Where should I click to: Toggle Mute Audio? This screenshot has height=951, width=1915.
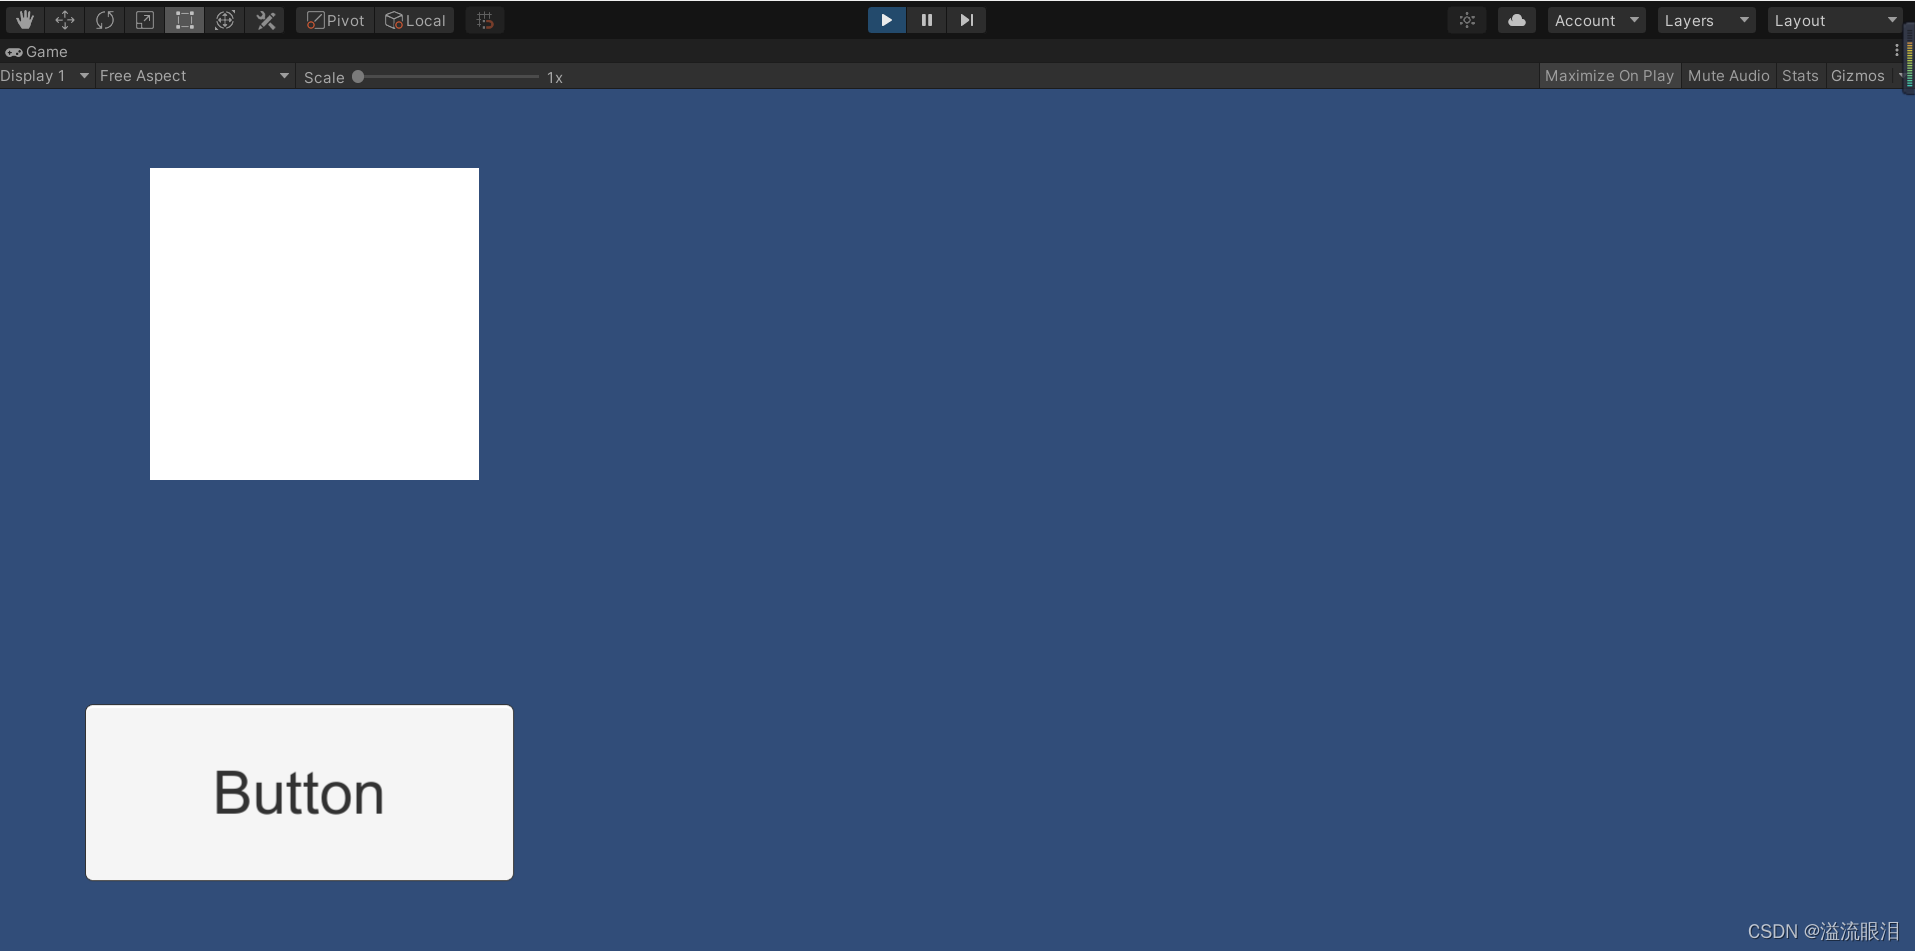(x=1728, y=76)
